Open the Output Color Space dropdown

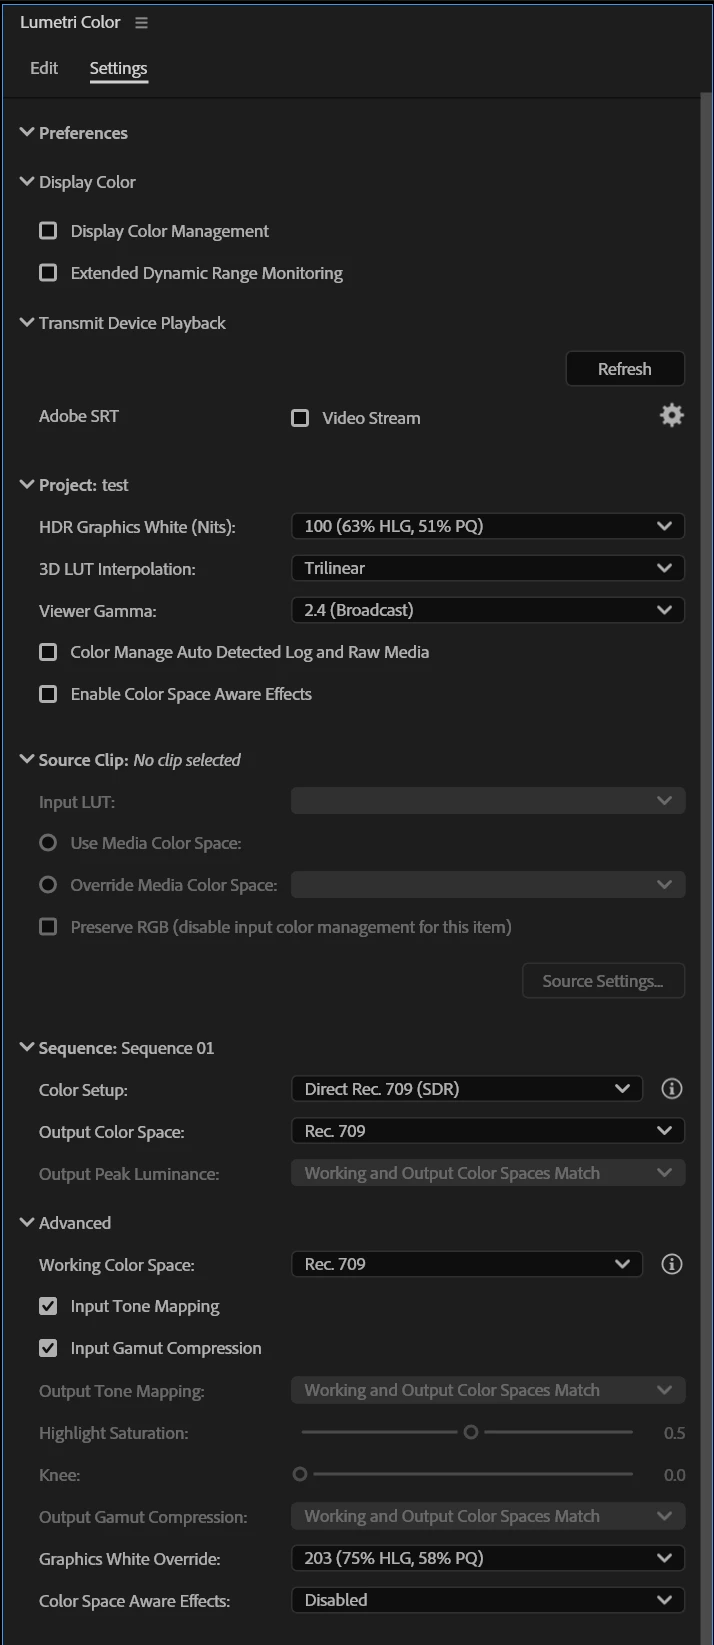tap(487, 1131)
